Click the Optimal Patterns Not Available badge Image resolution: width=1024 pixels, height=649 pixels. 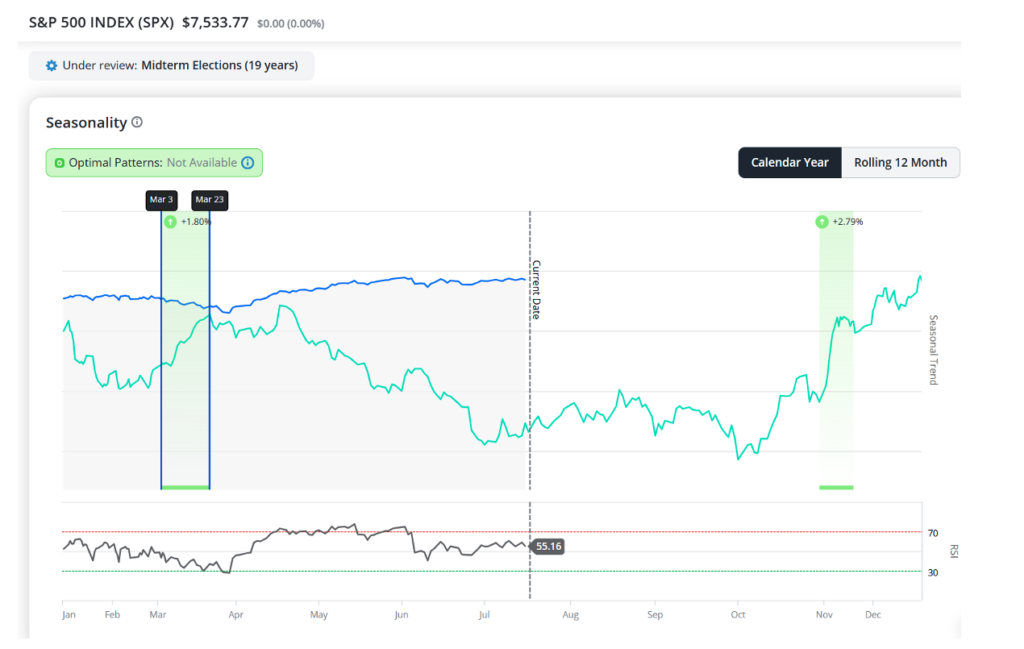154,163
